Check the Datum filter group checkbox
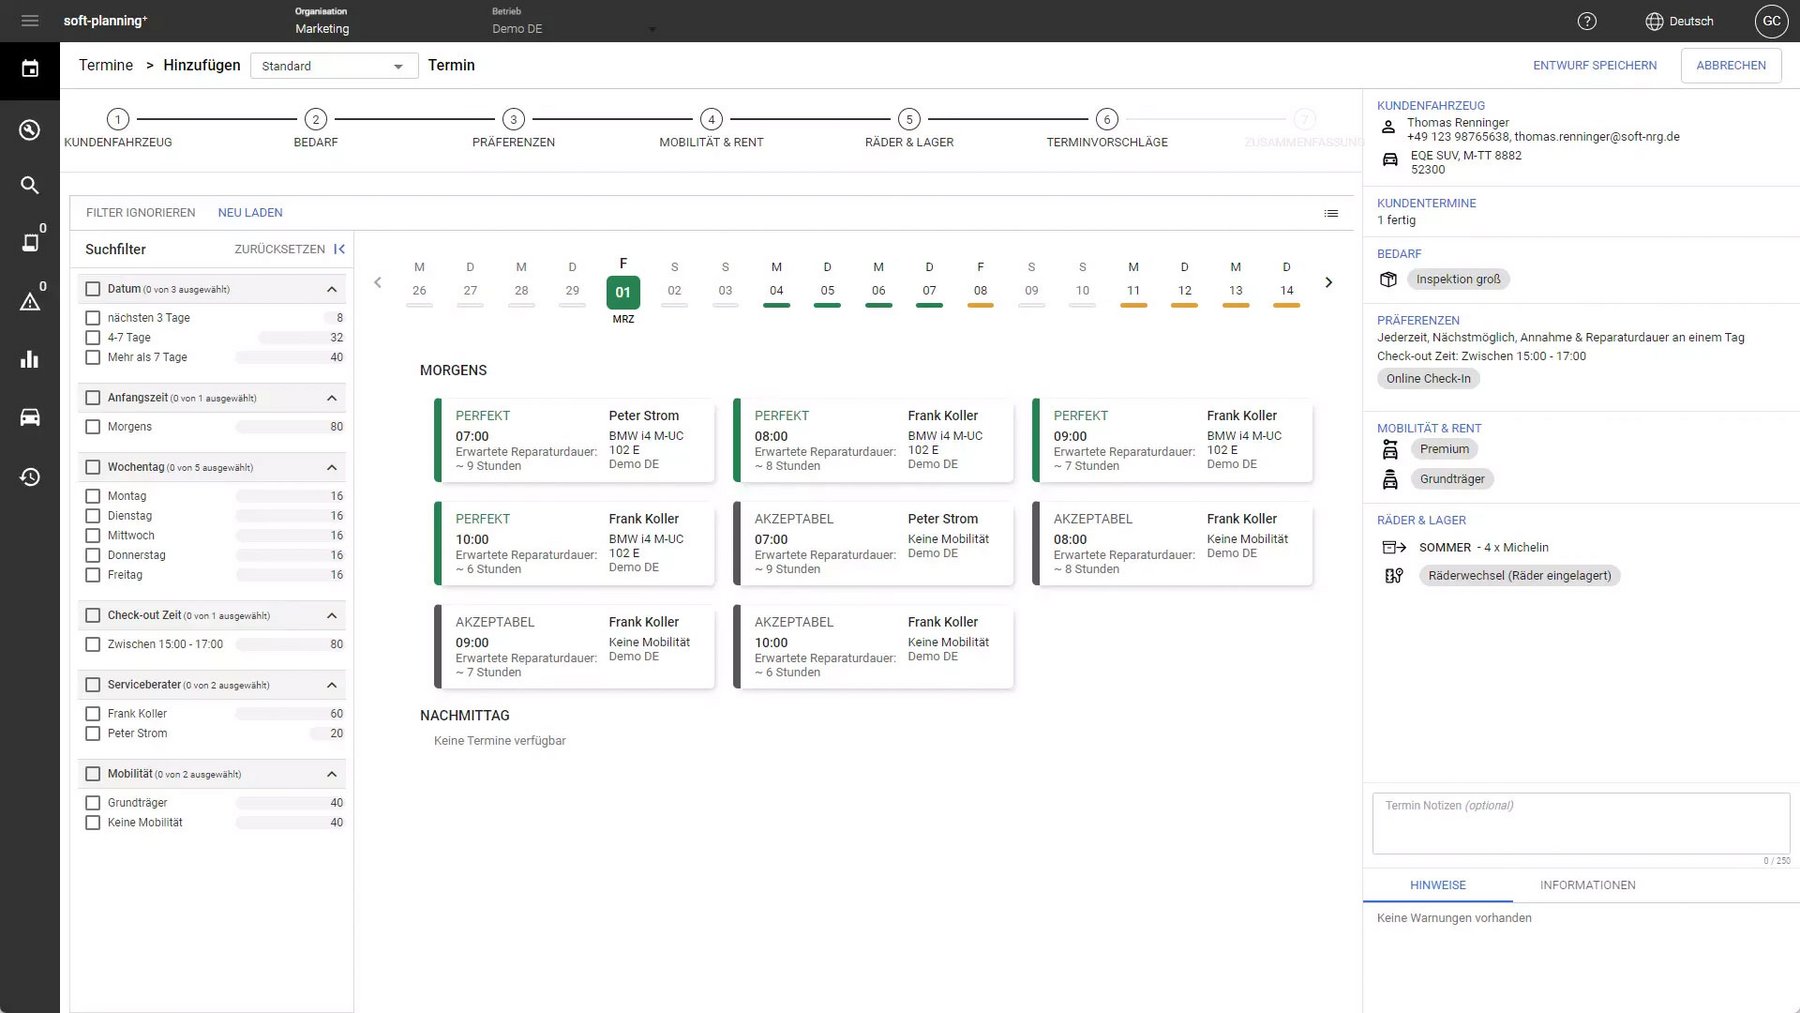1800x1013 pixels. [93, 289]
